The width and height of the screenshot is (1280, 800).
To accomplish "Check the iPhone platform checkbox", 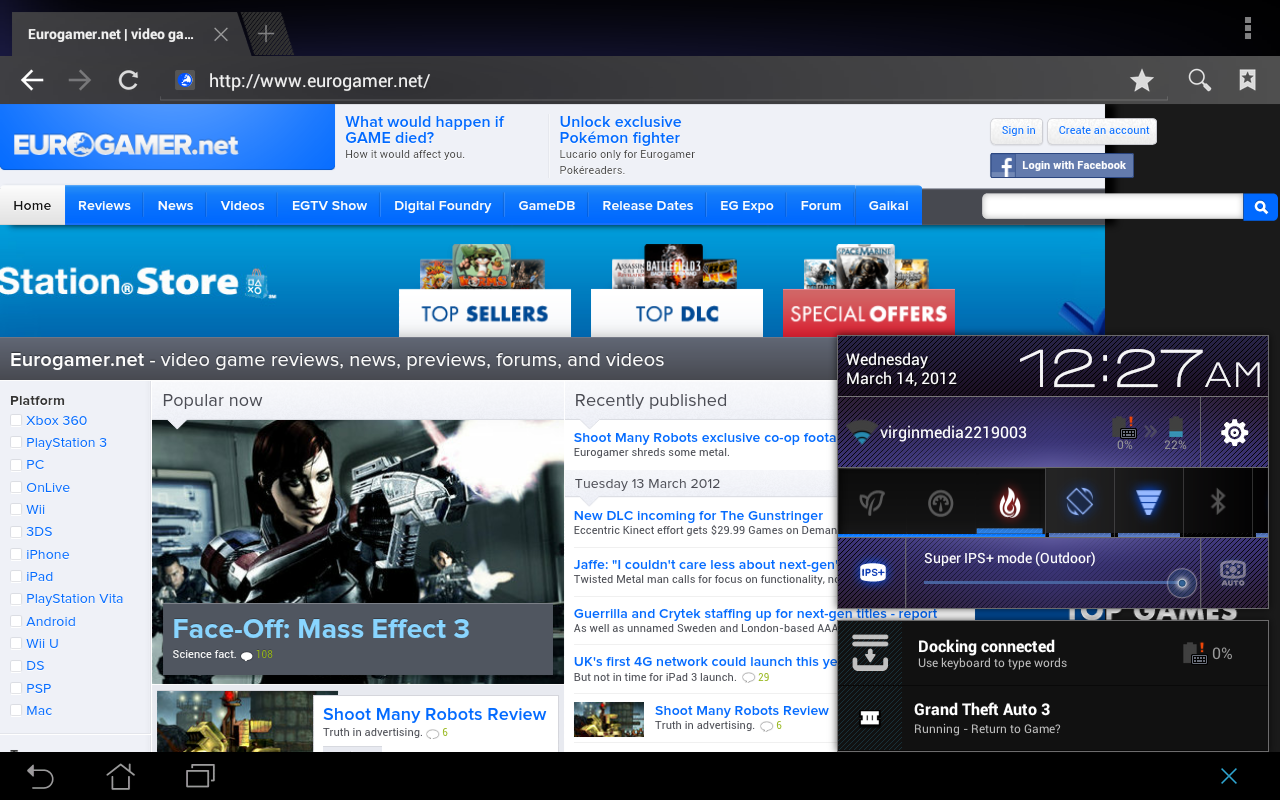I will click(x=16, y=555).
